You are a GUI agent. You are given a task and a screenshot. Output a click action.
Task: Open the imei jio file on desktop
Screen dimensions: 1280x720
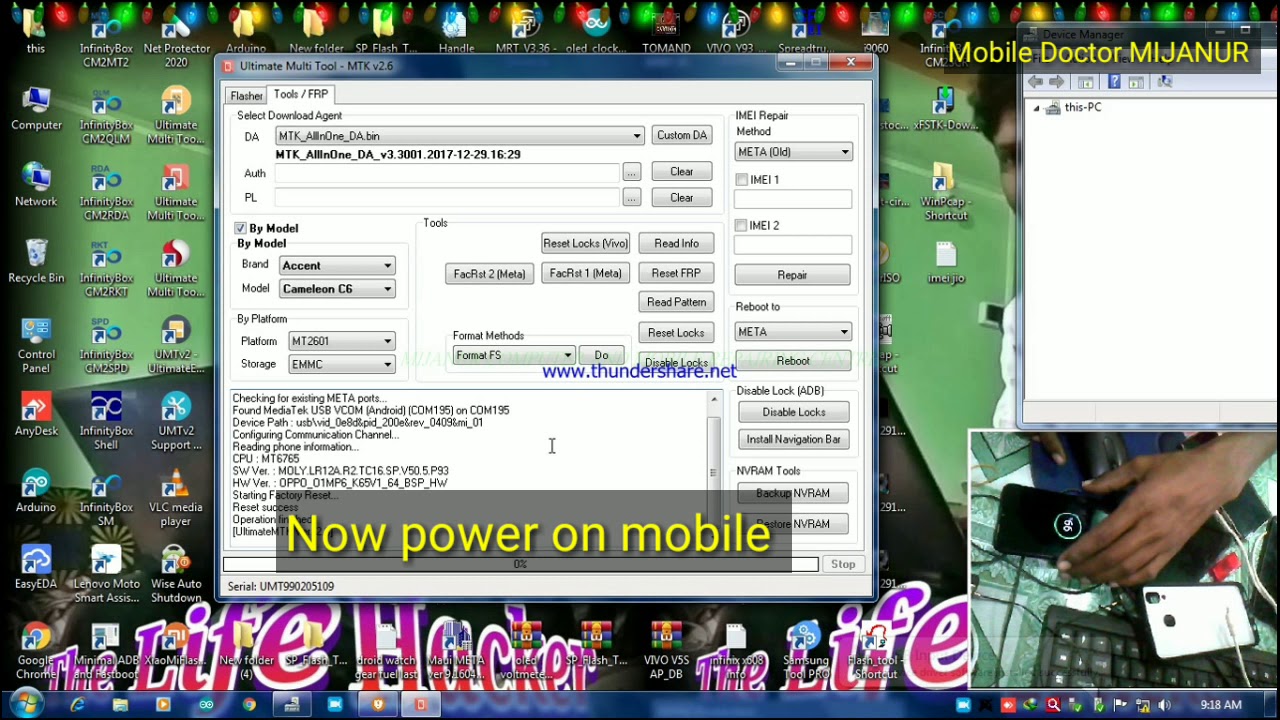946,262
